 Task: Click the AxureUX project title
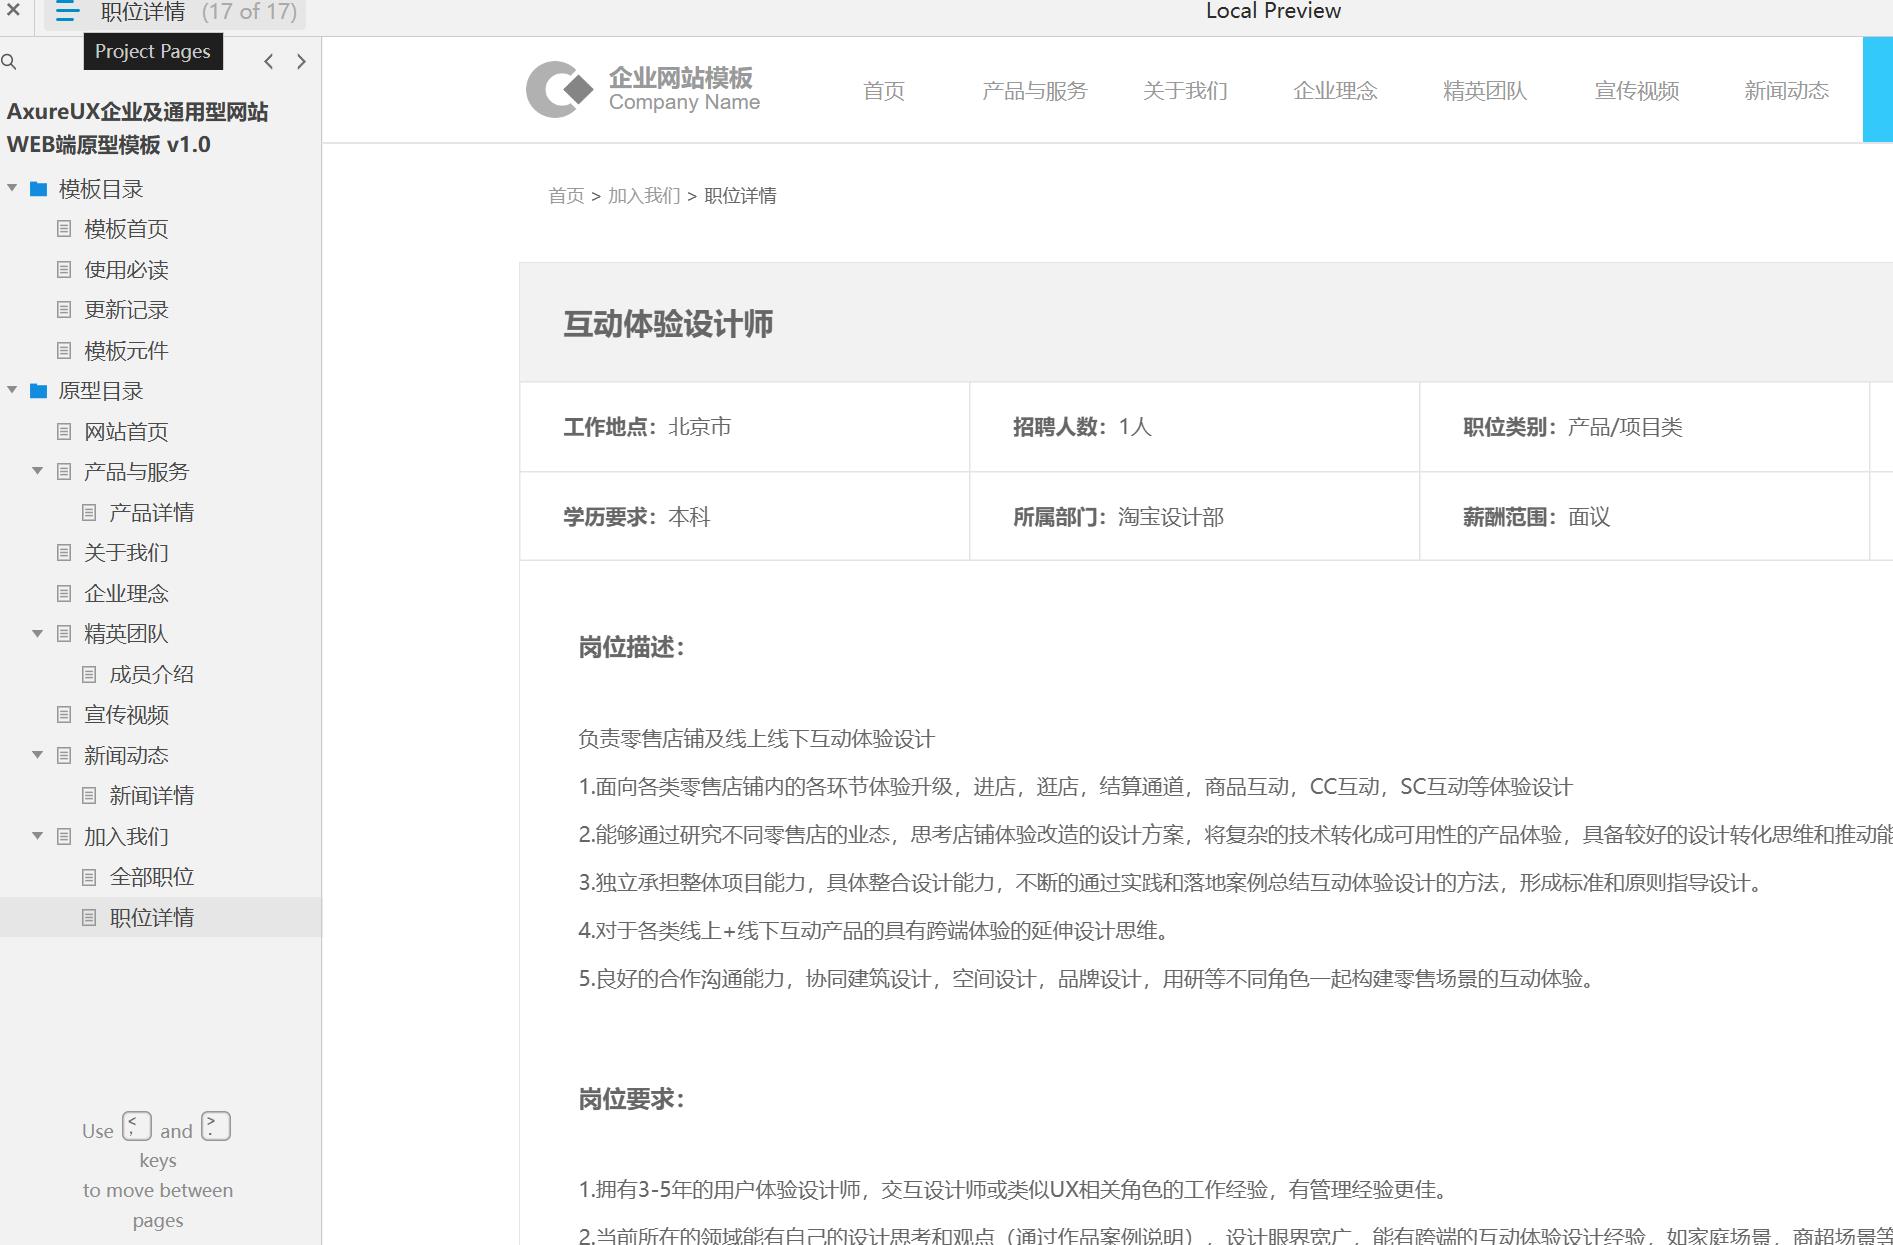[x=137, y=128]
